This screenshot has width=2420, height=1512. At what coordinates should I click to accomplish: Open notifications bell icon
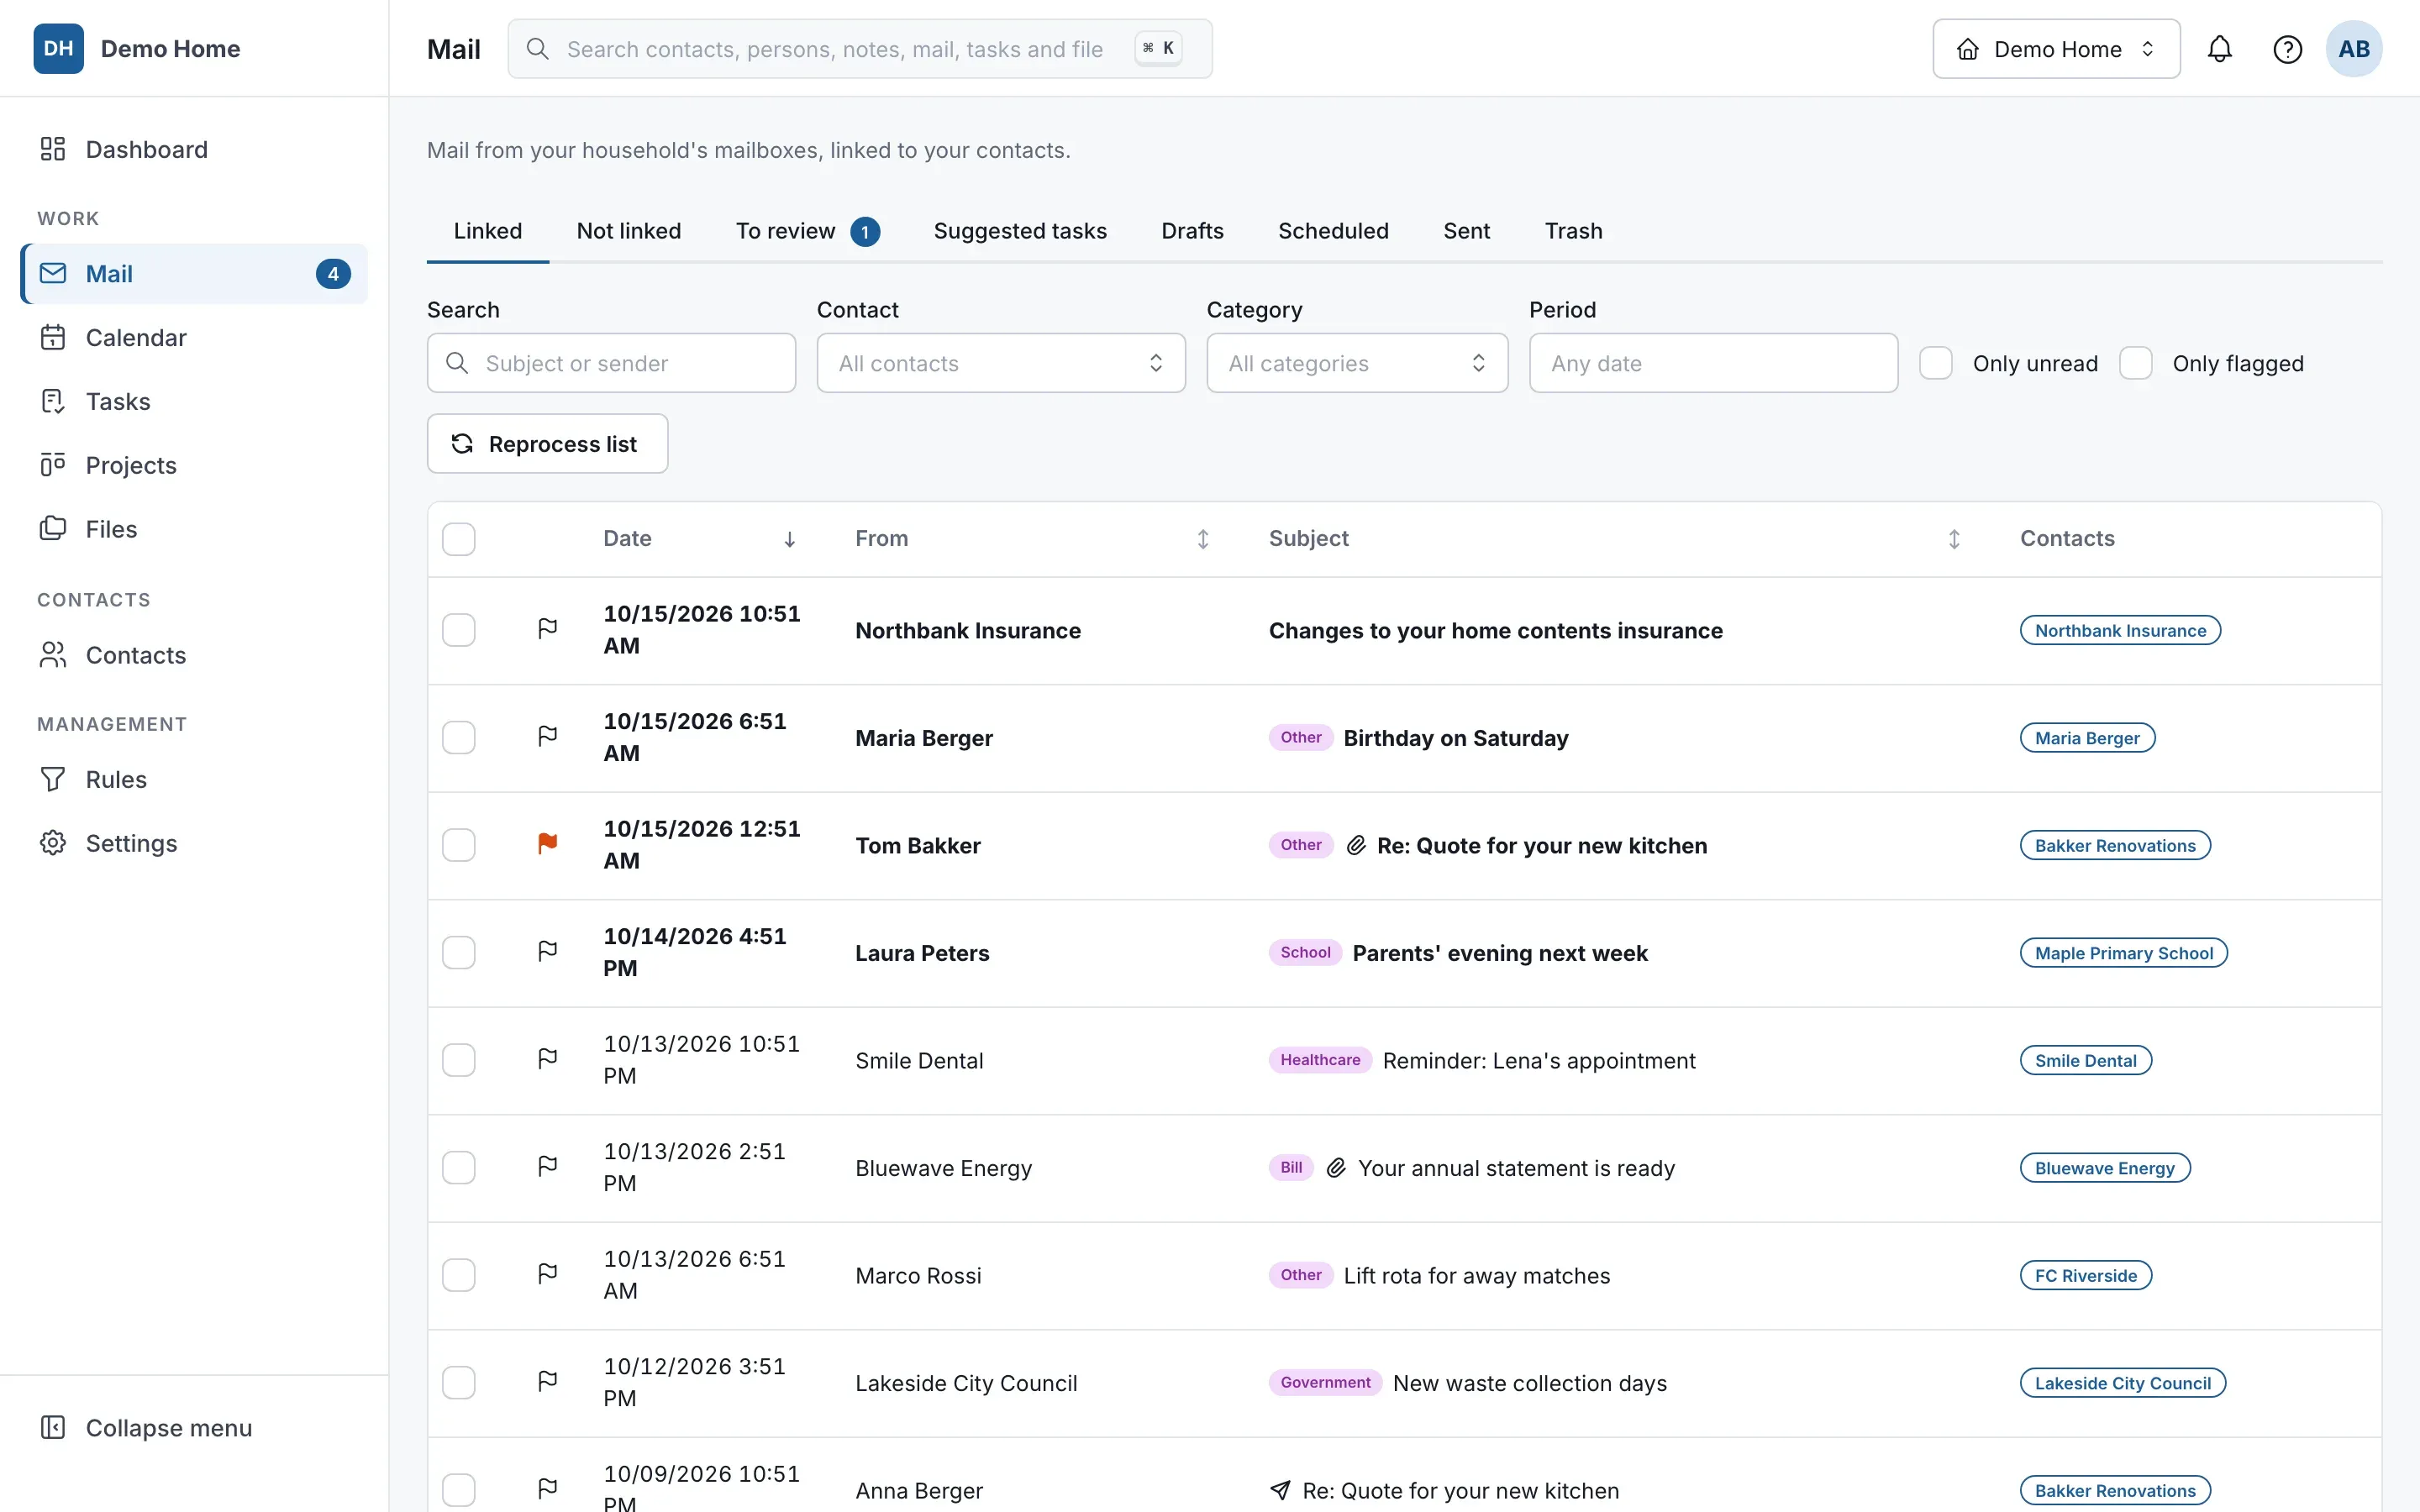[2219, 49]
